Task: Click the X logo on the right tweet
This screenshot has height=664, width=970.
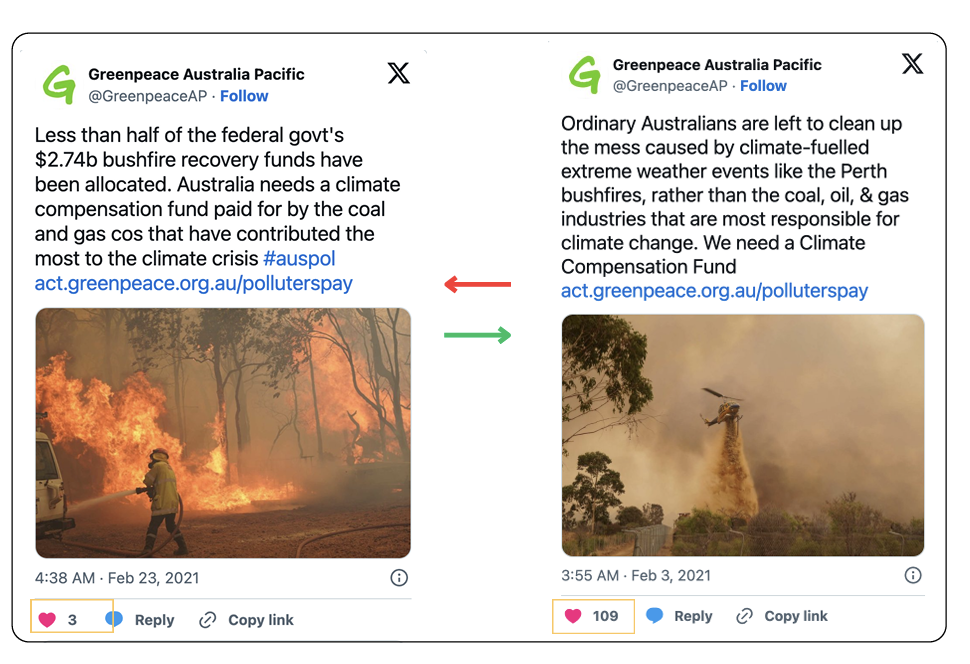Action: tap(913, 64)
